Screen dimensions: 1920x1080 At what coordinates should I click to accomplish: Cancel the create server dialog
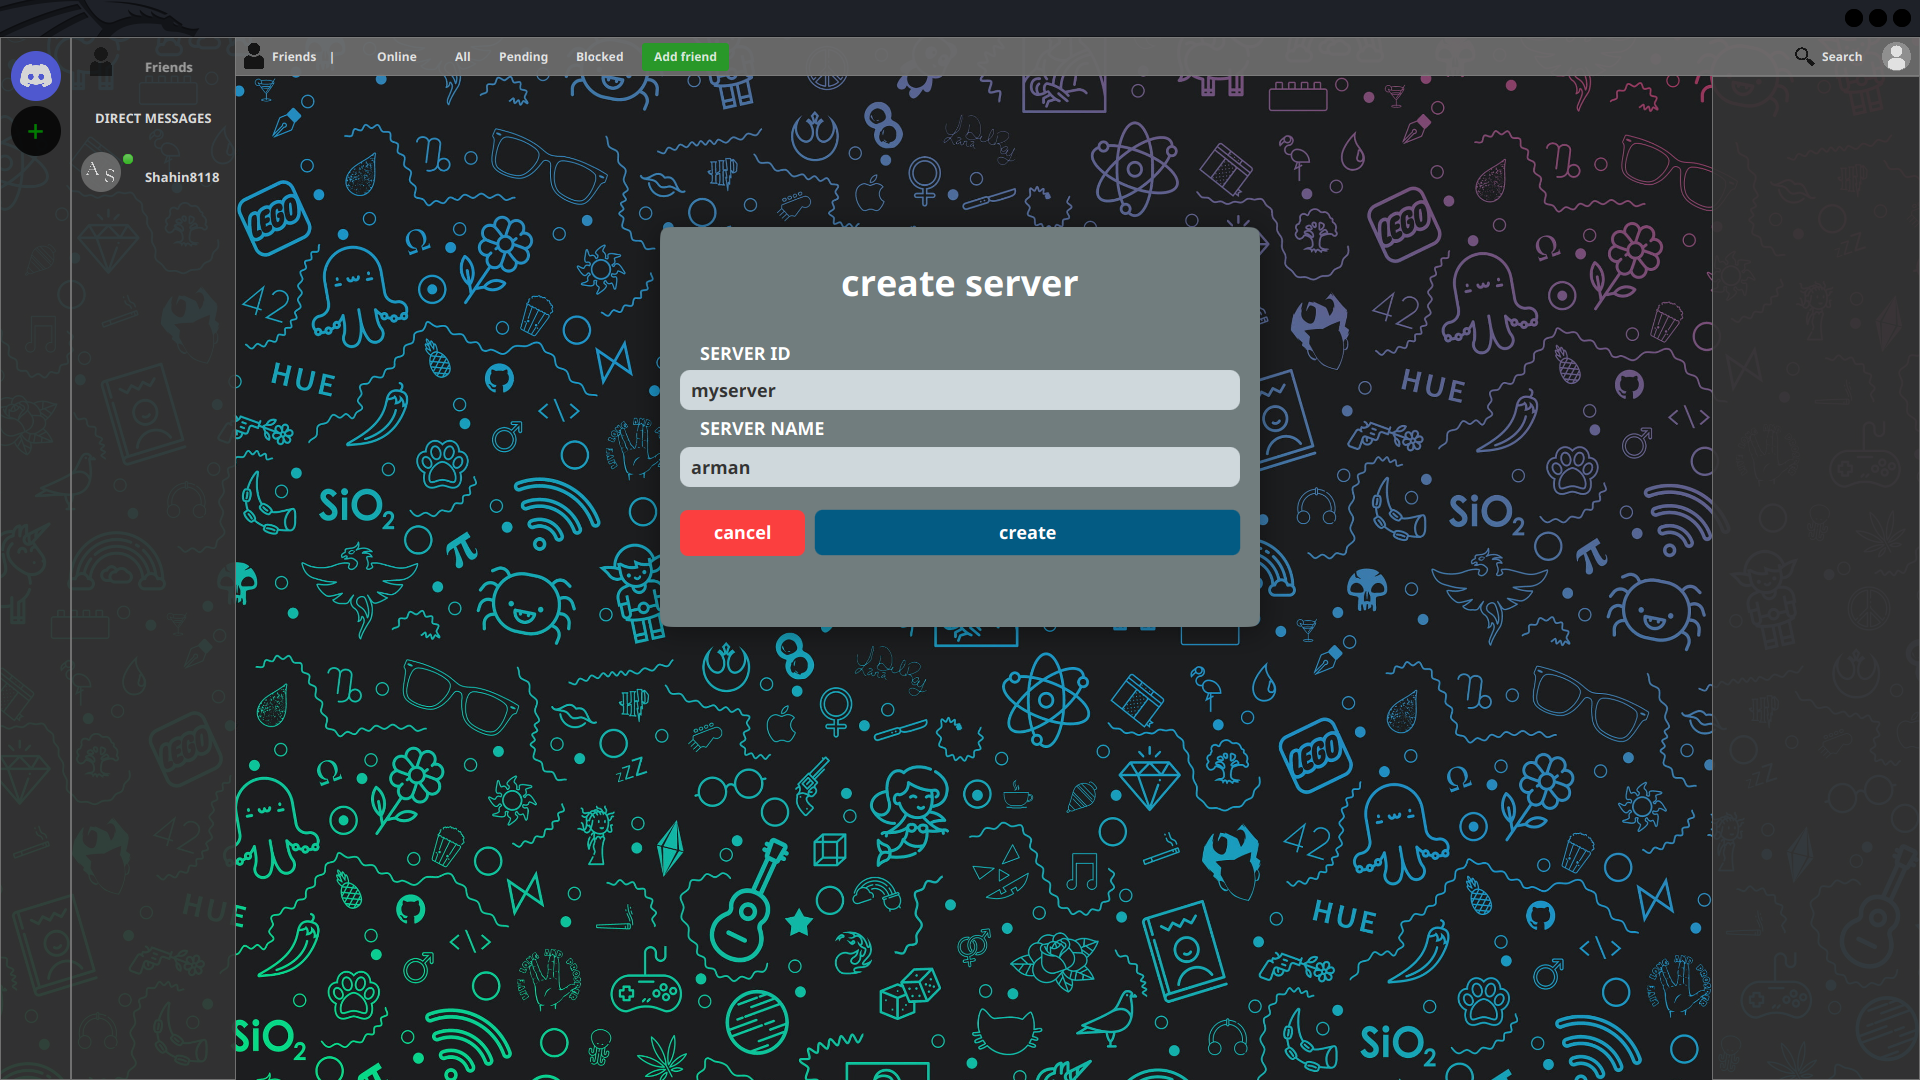point(742,533)
